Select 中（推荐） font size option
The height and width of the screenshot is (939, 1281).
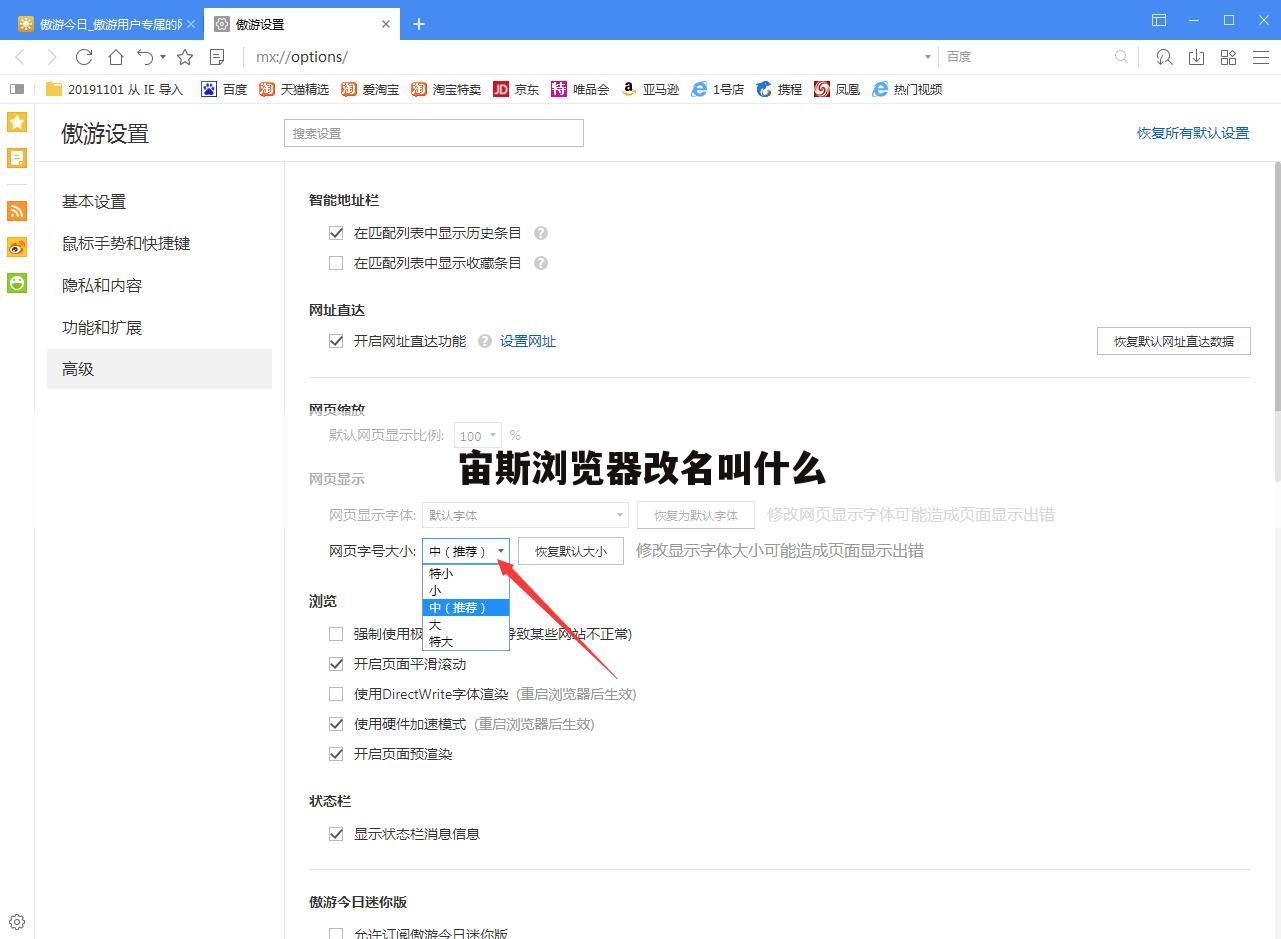click(x=466, y=607)
